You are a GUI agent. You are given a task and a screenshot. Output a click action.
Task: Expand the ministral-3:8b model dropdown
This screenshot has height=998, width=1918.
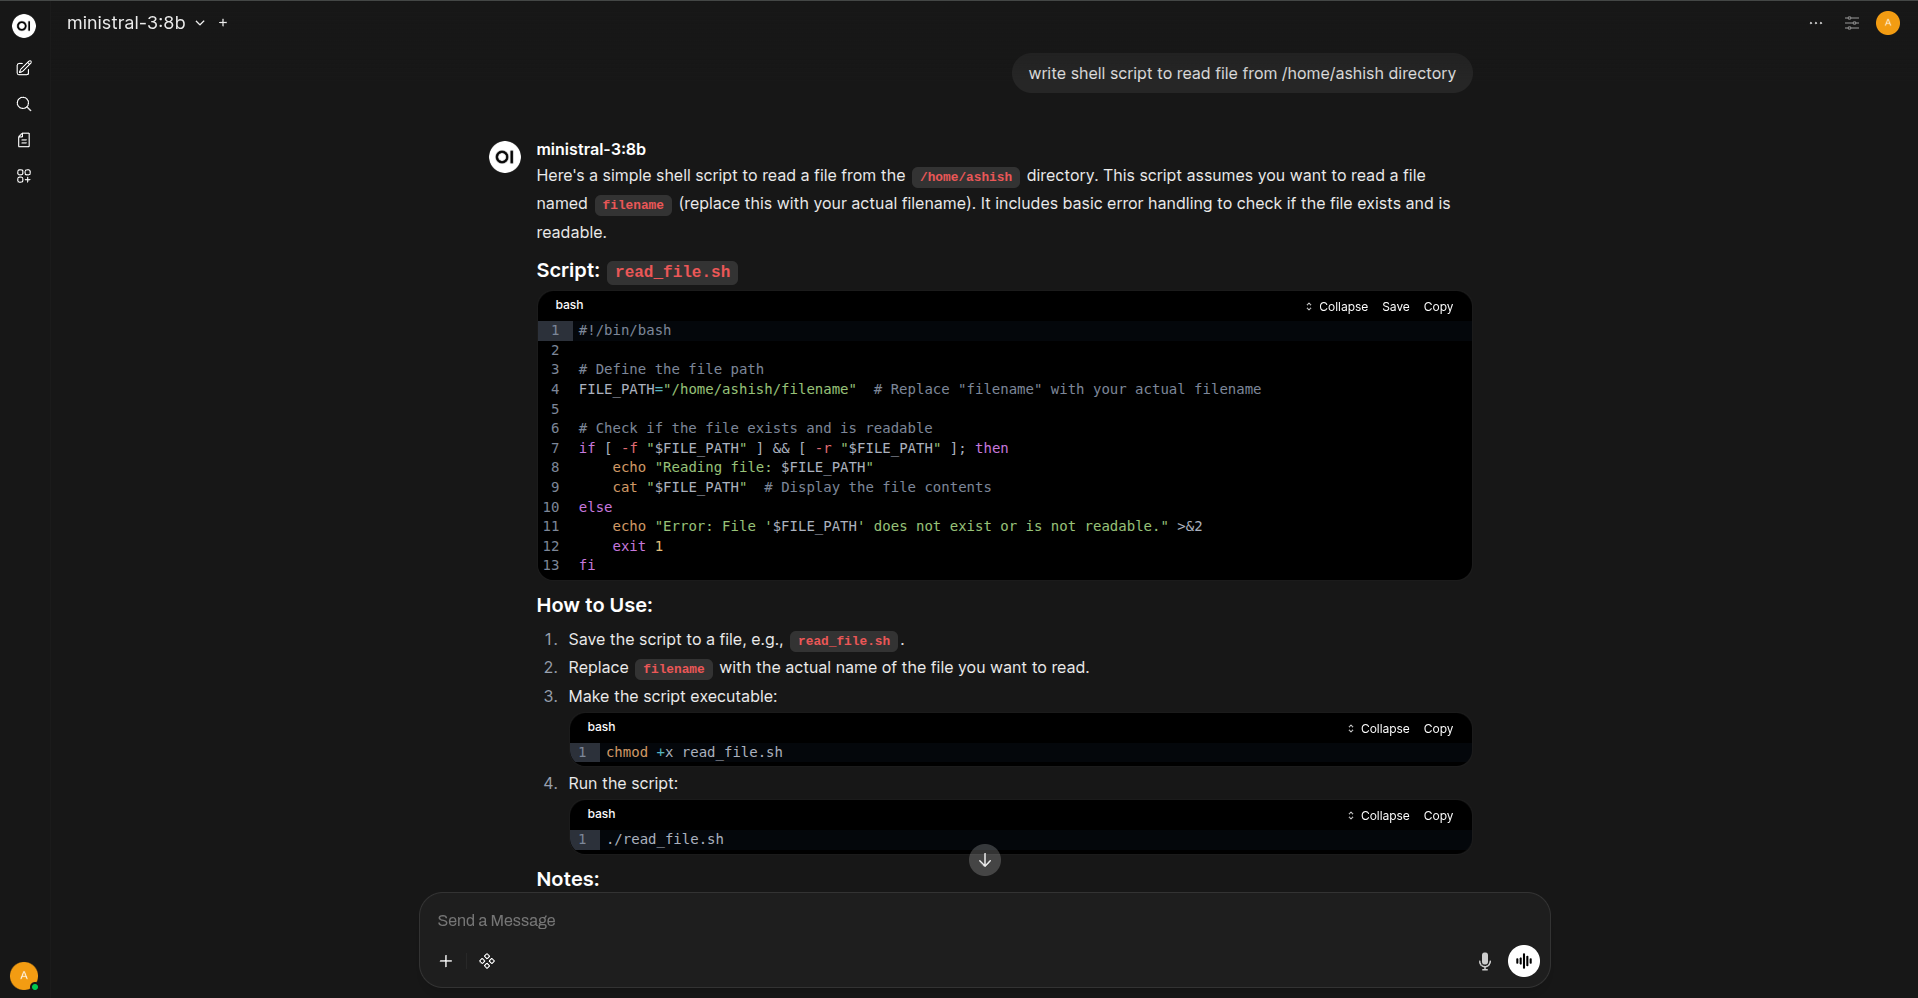point(200,23)
